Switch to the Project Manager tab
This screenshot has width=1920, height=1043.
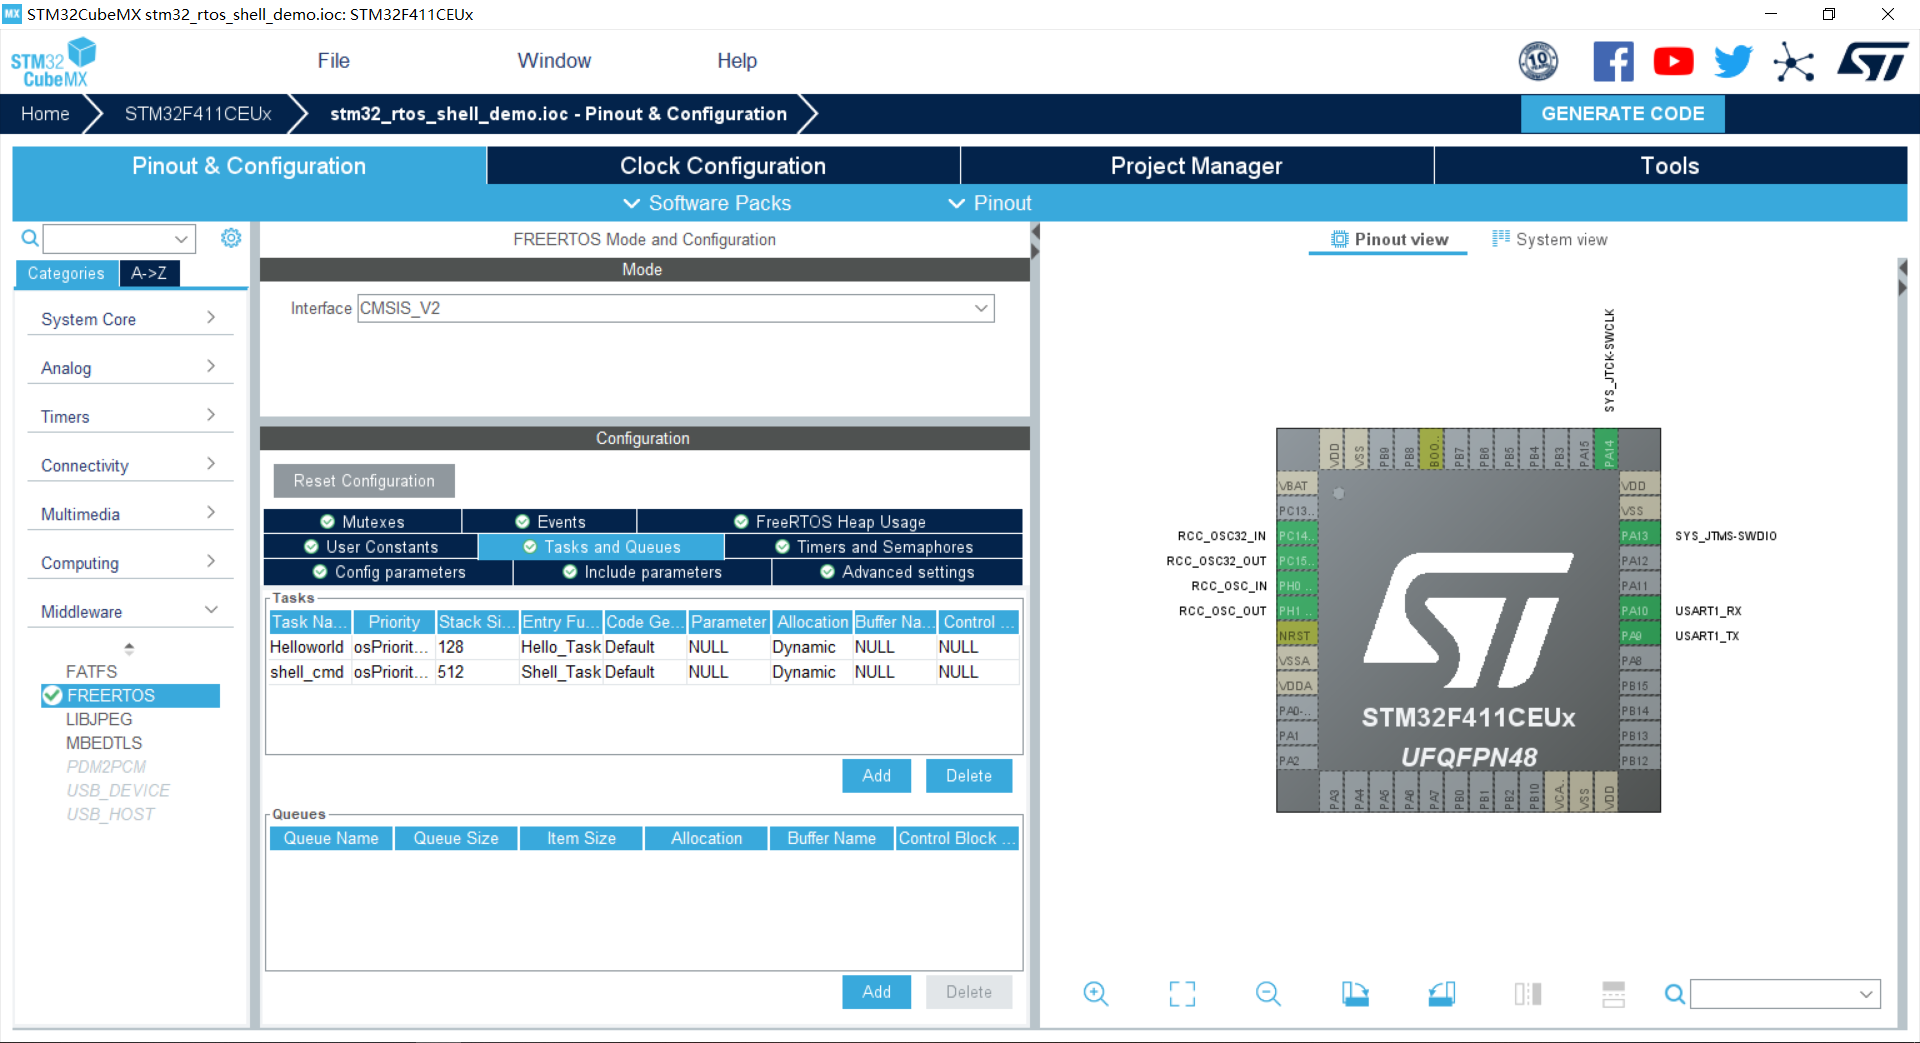click(x=1196, y=166)
